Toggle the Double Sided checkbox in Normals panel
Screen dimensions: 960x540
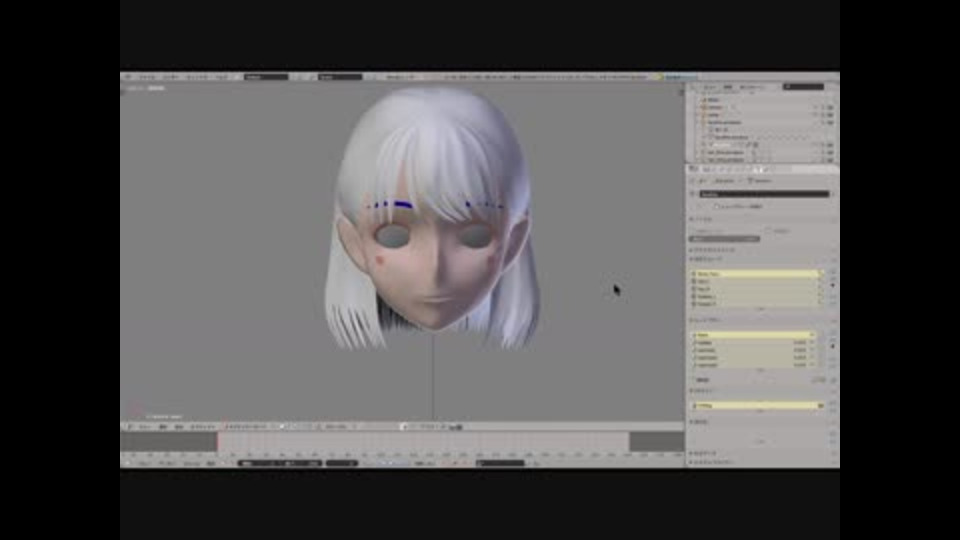770,231
